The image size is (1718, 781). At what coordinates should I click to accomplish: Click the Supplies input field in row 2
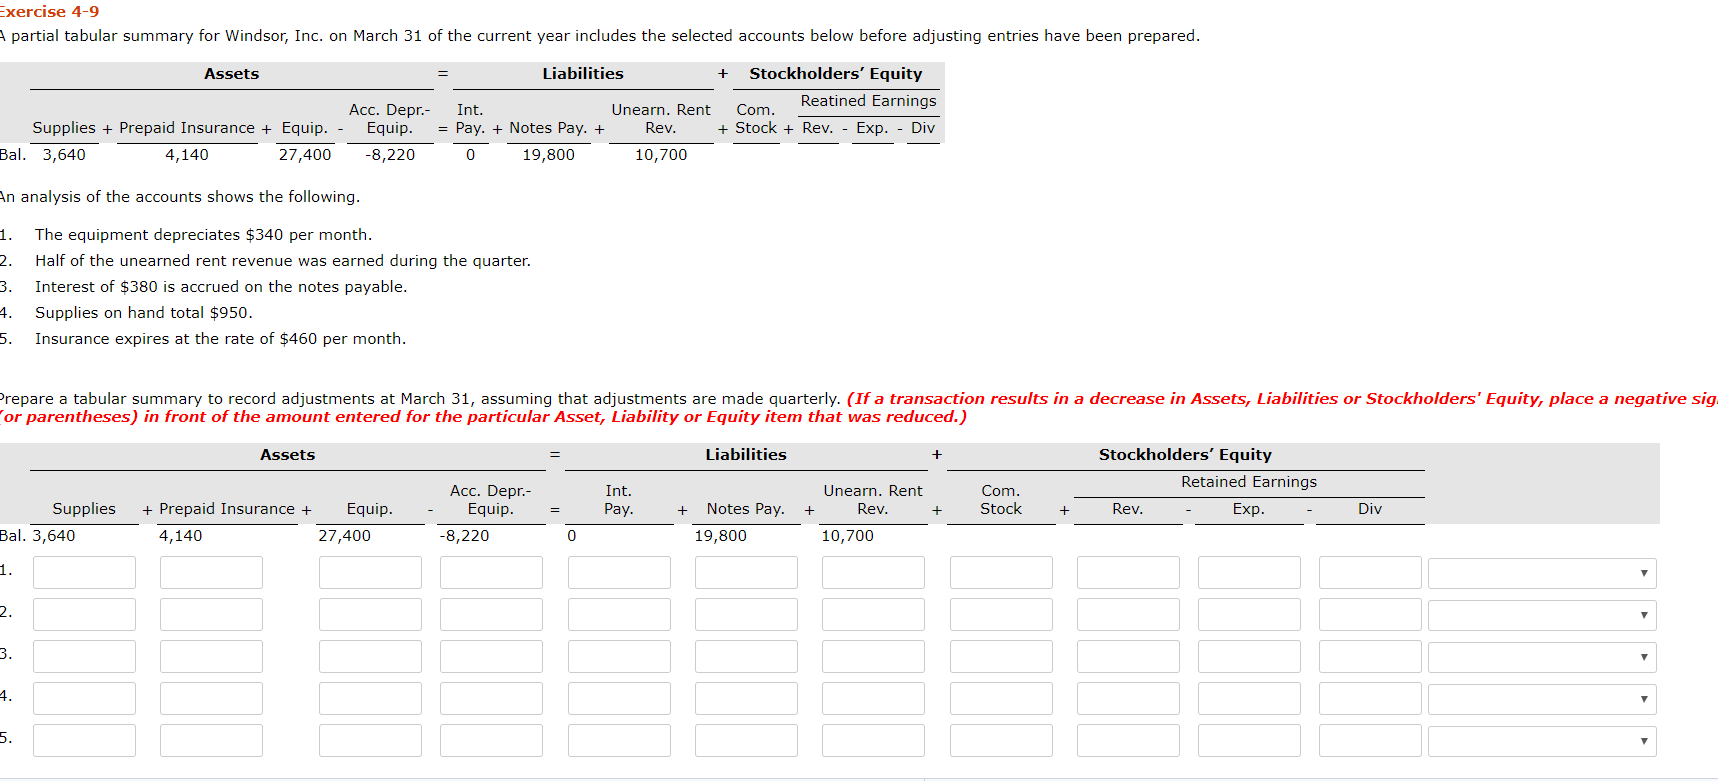(84, 615)
